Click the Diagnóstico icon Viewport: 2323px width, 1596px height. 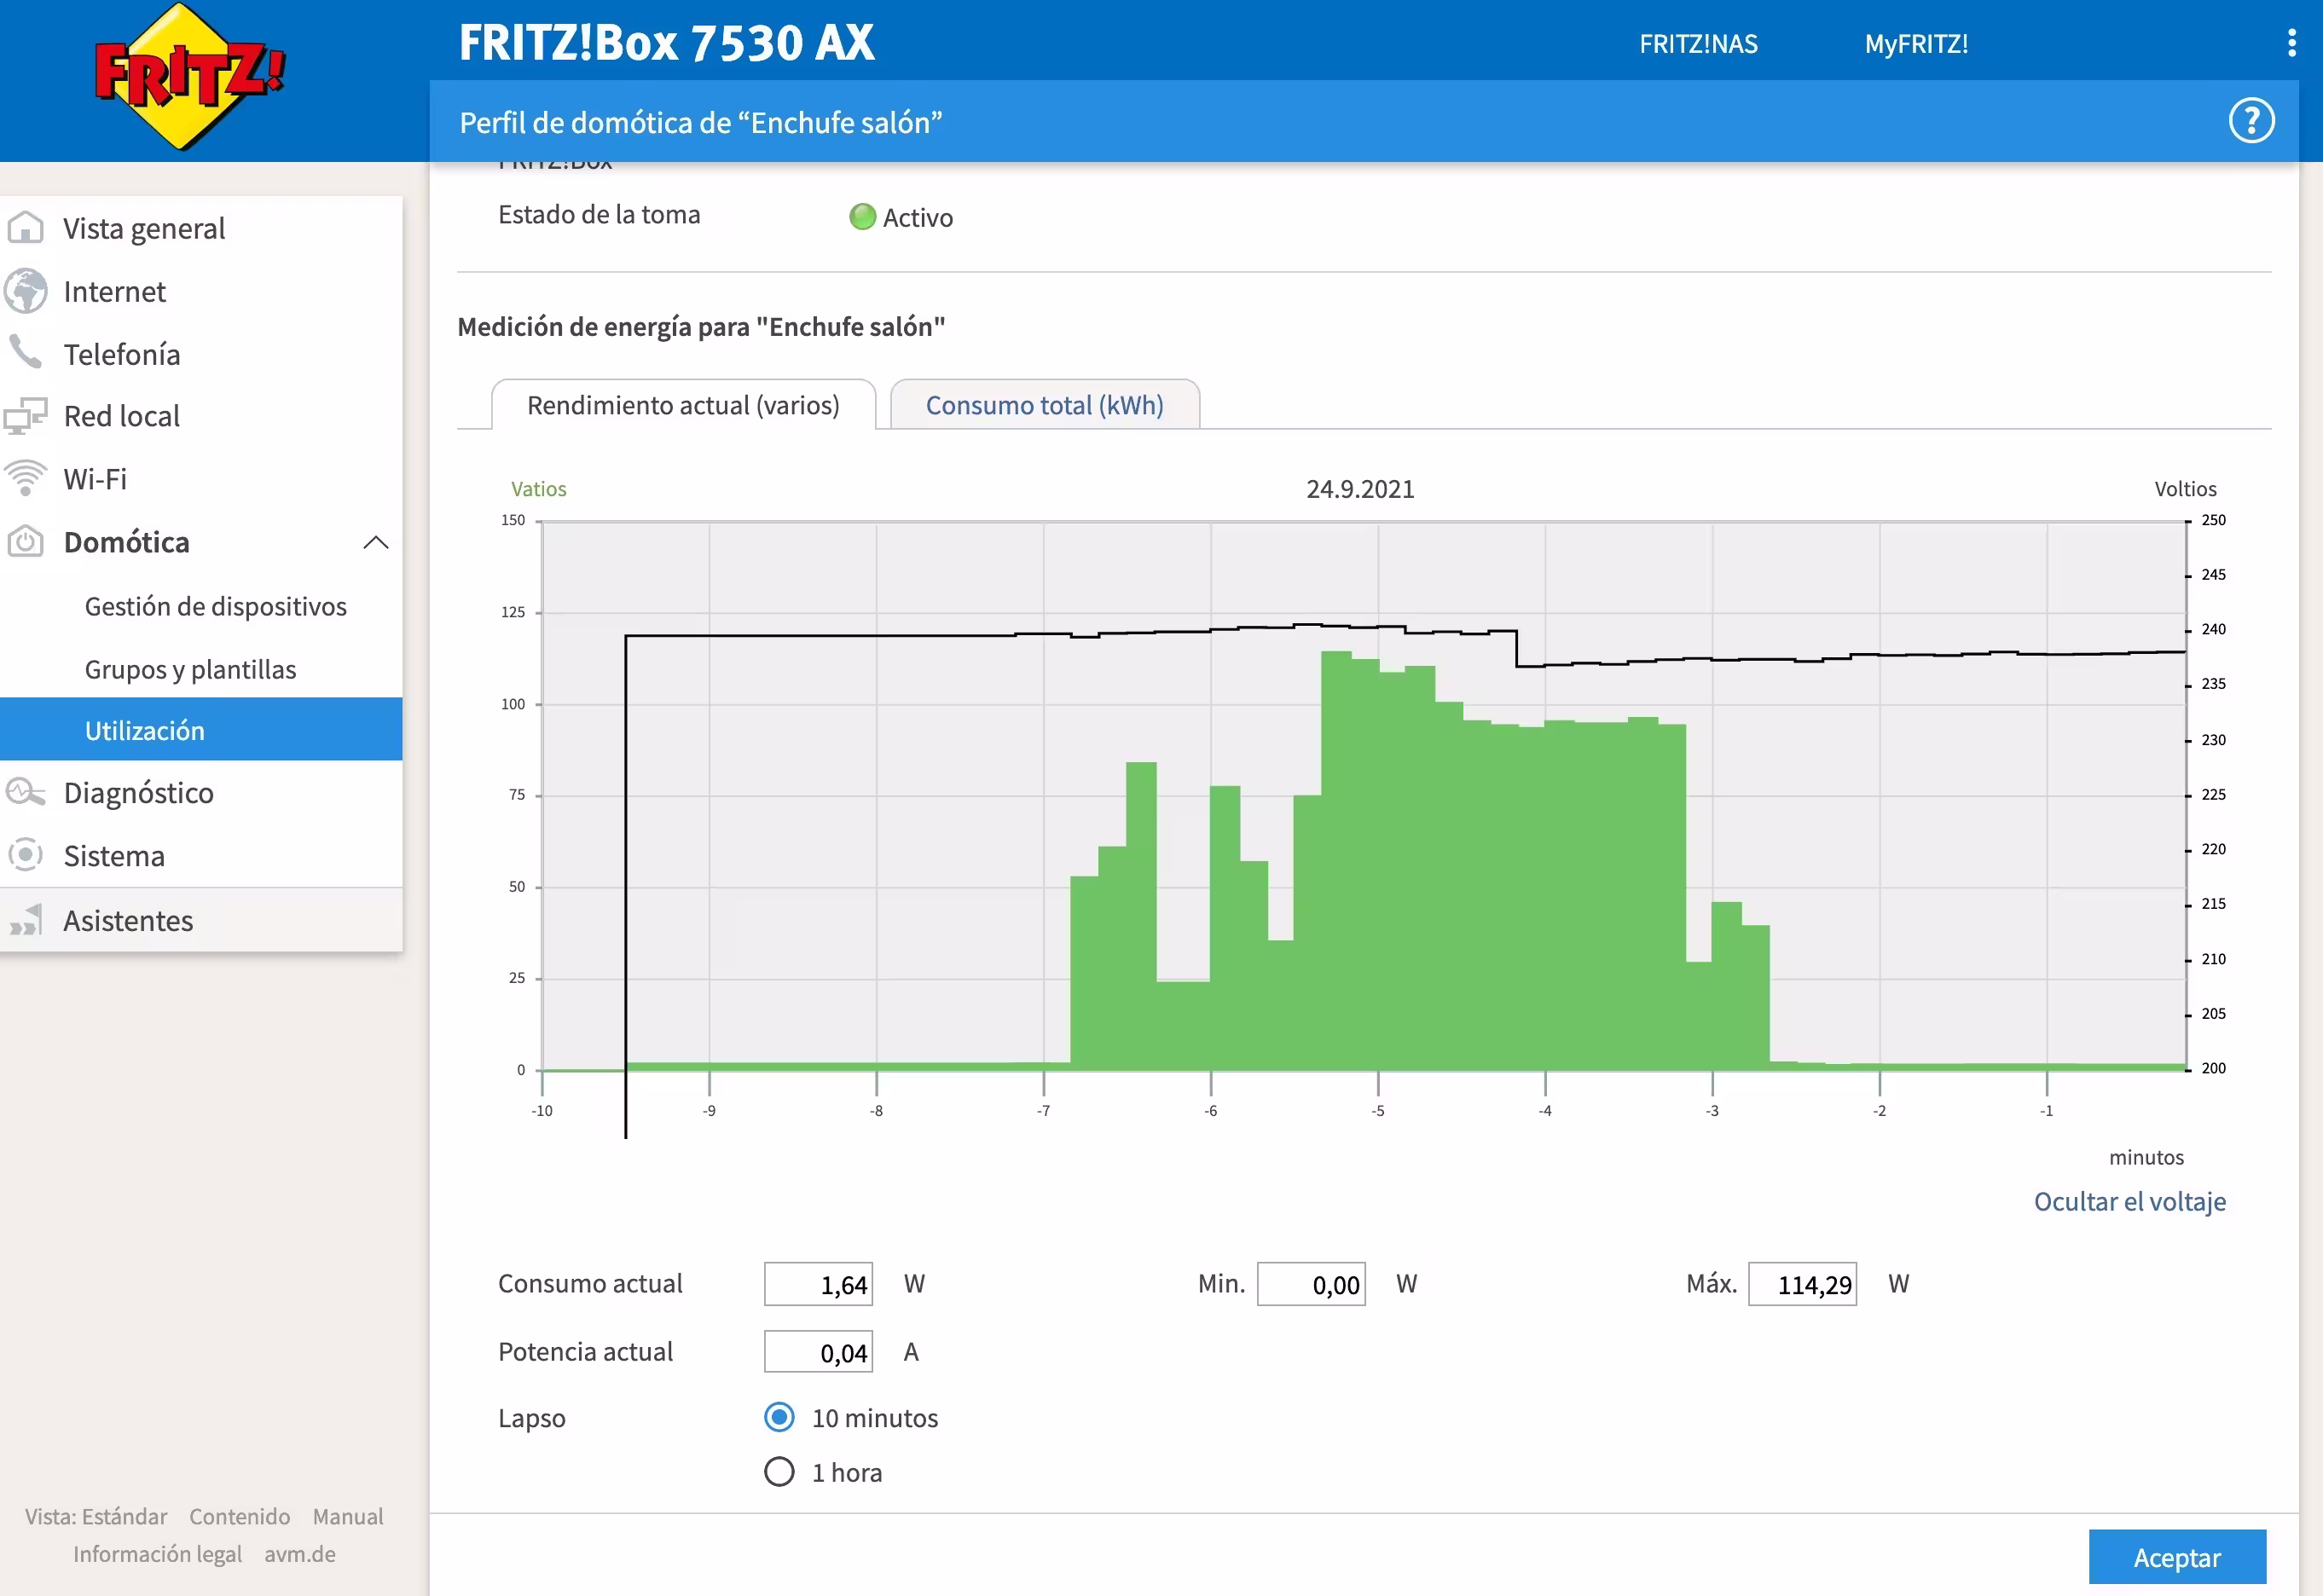point(26,792)
